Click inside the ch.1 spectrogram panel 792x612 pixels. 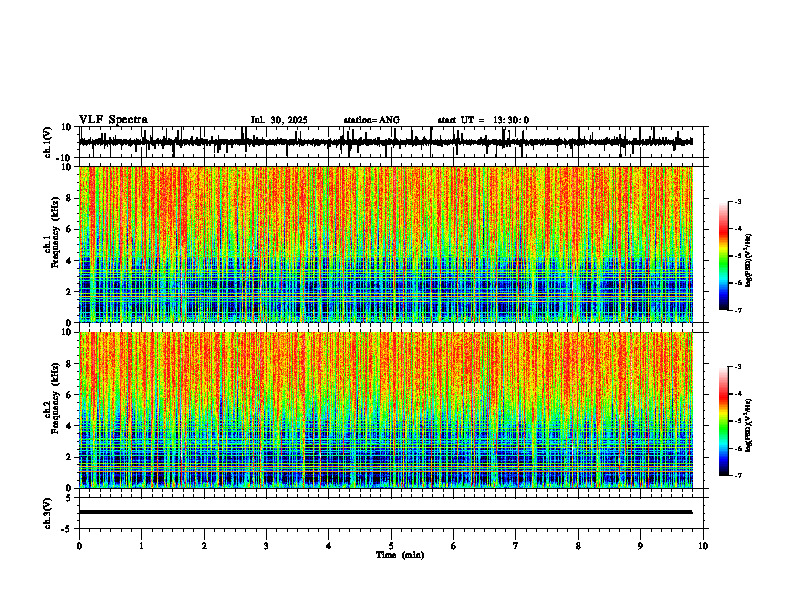[x=385, y=244]
